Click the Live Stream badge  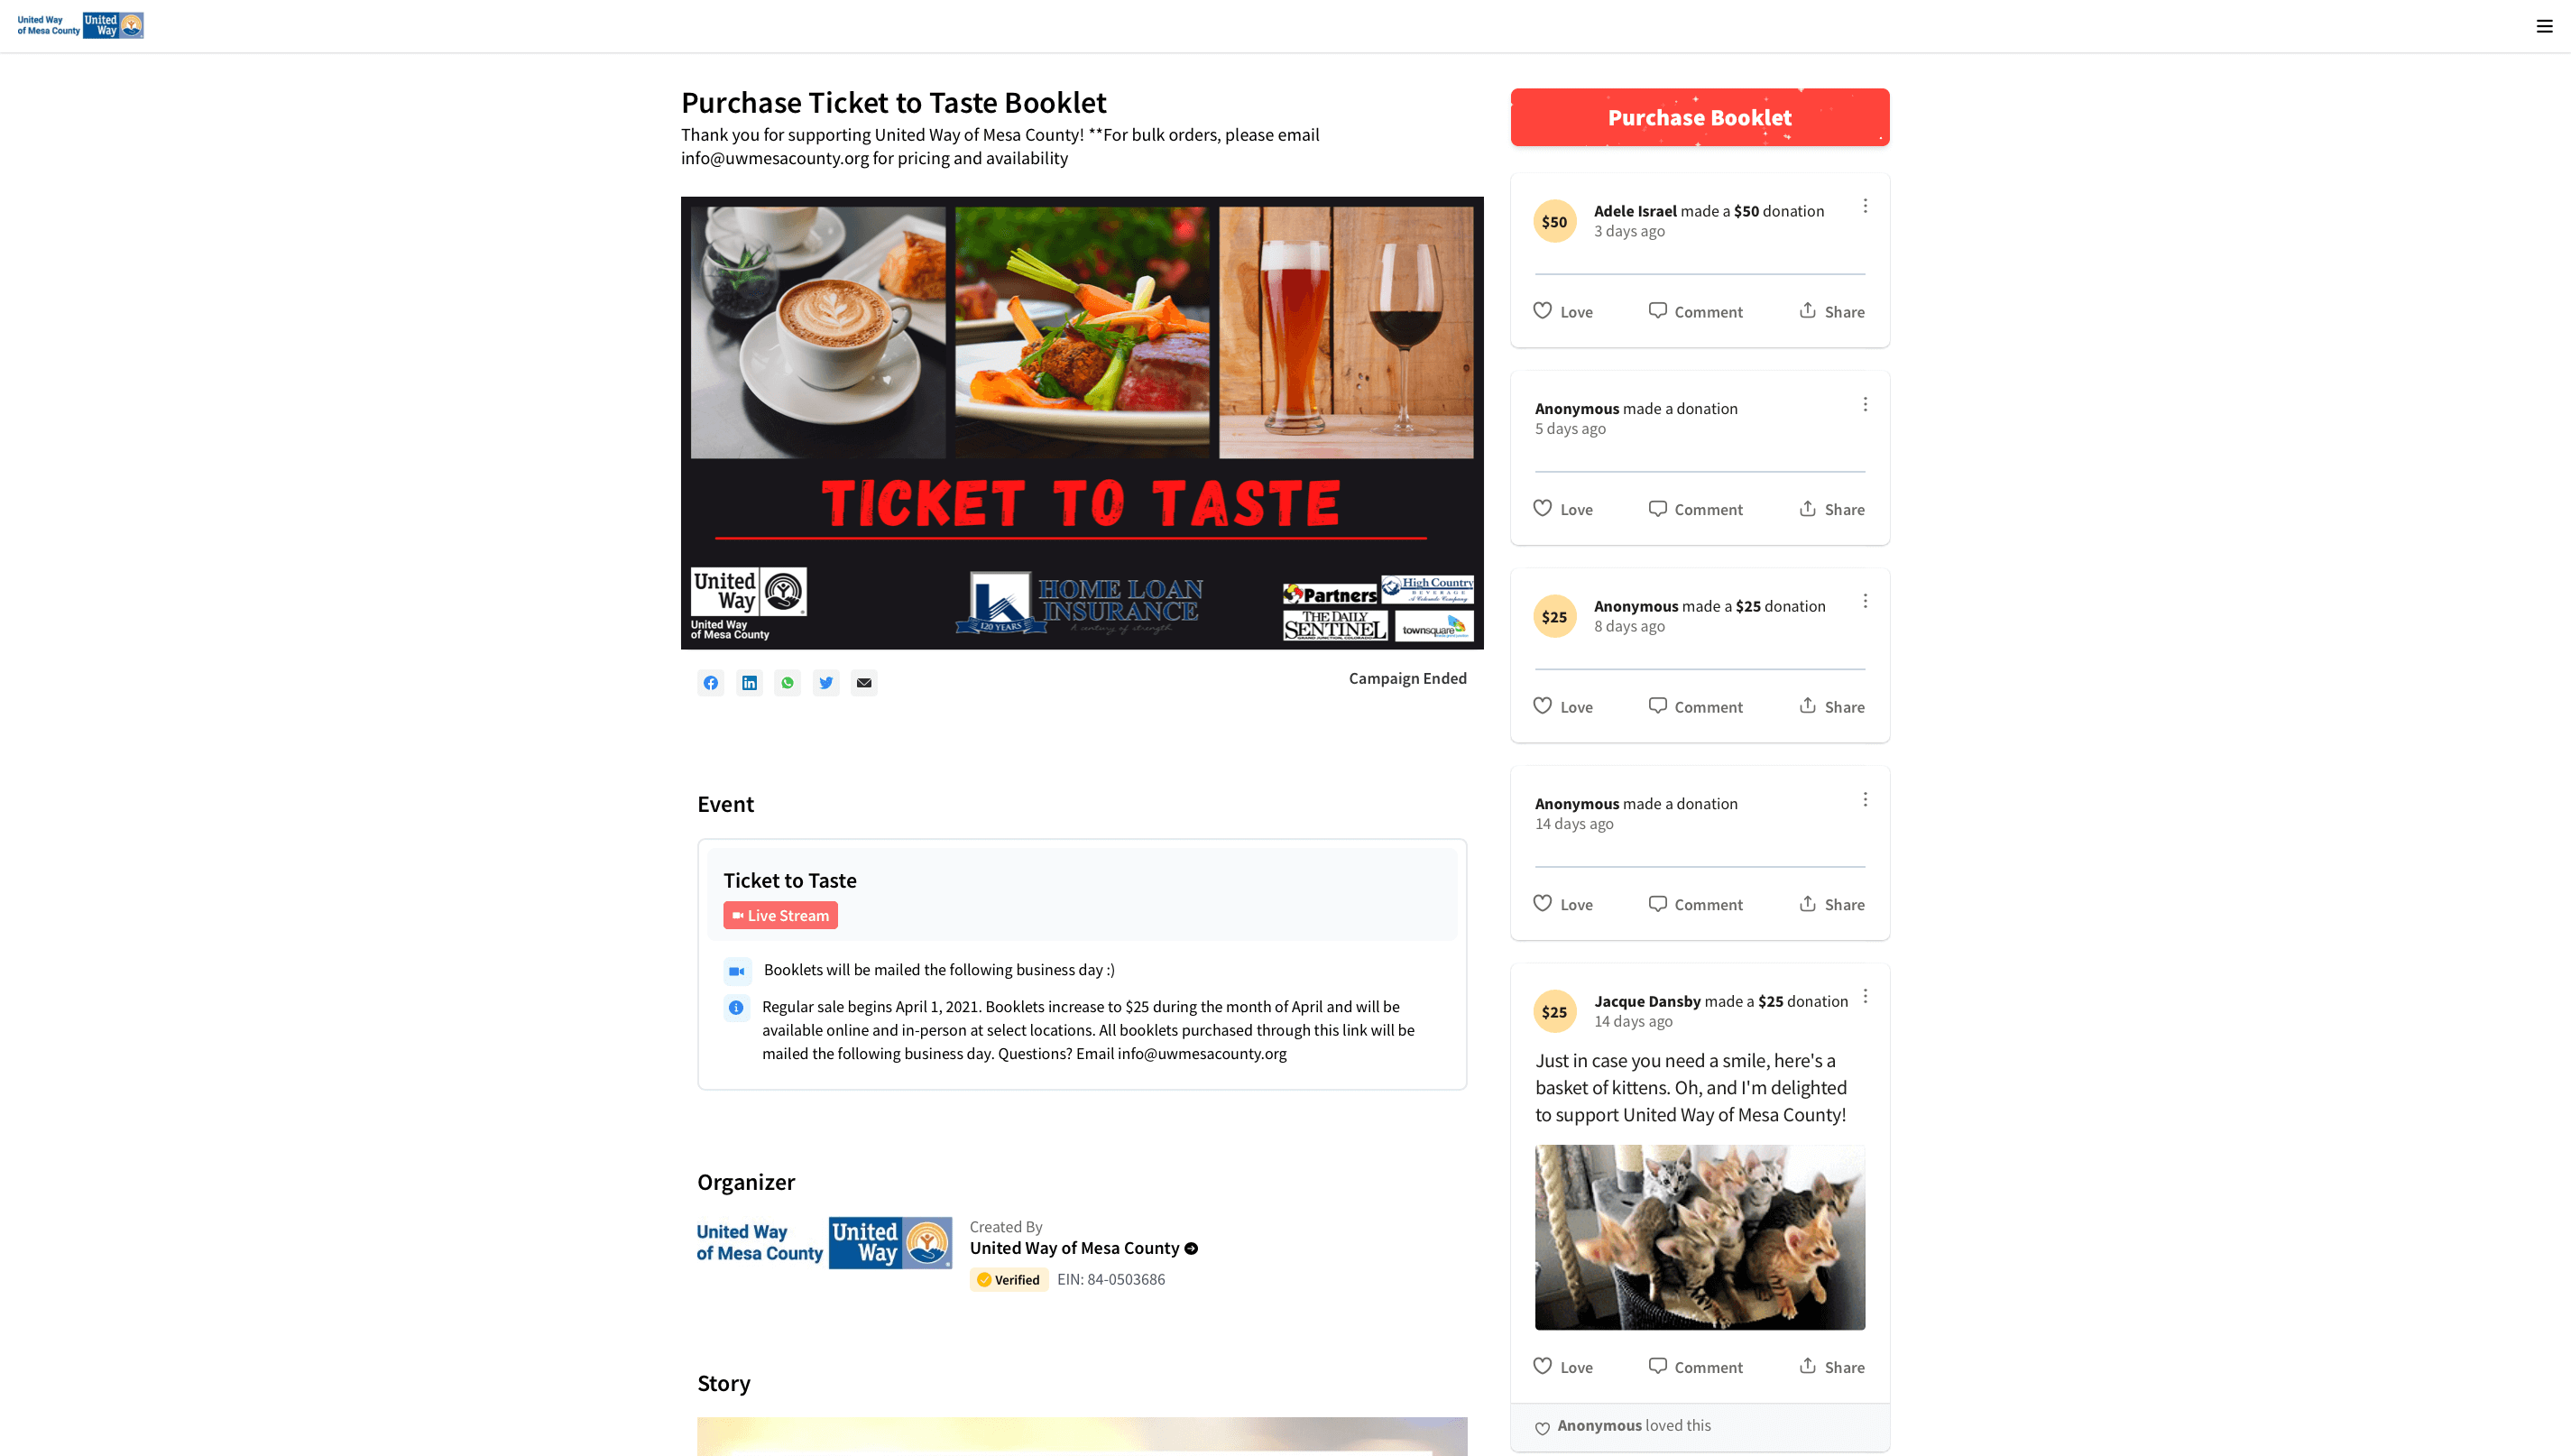(x=780, y=915)
